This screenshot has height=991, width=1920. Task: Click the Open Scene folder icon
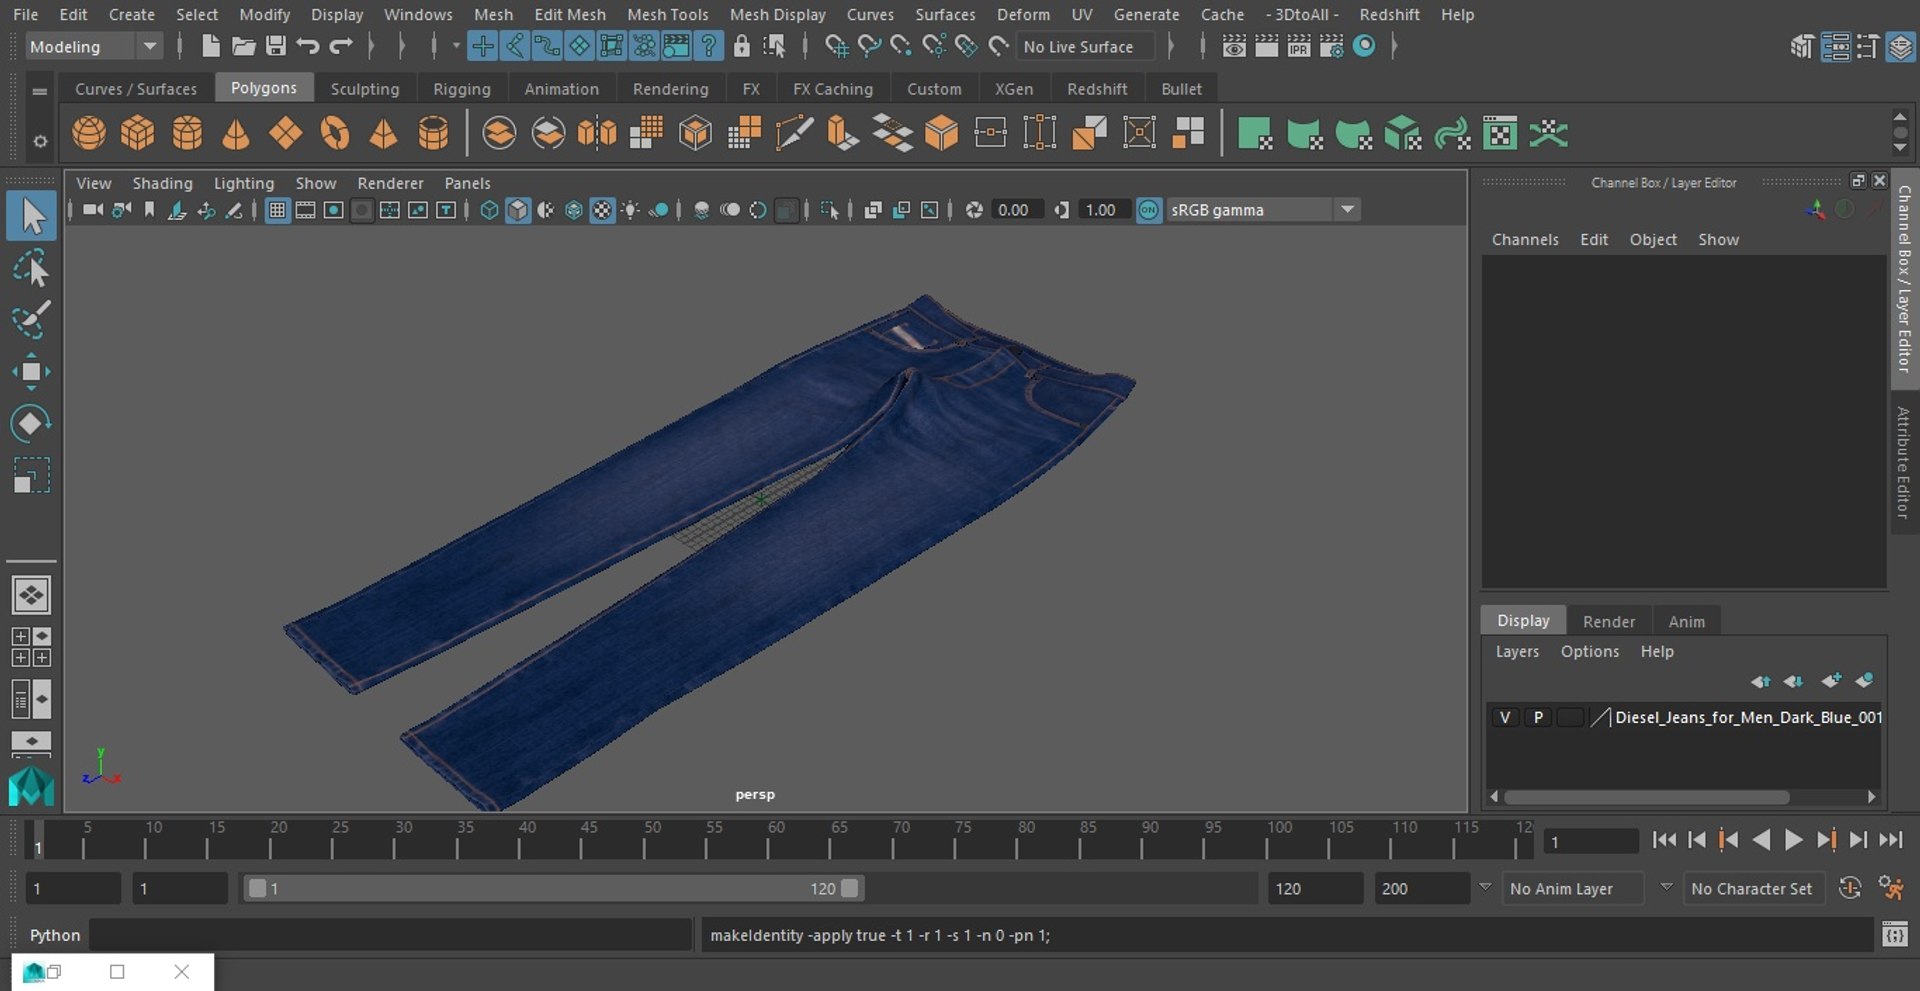(243, 46)
